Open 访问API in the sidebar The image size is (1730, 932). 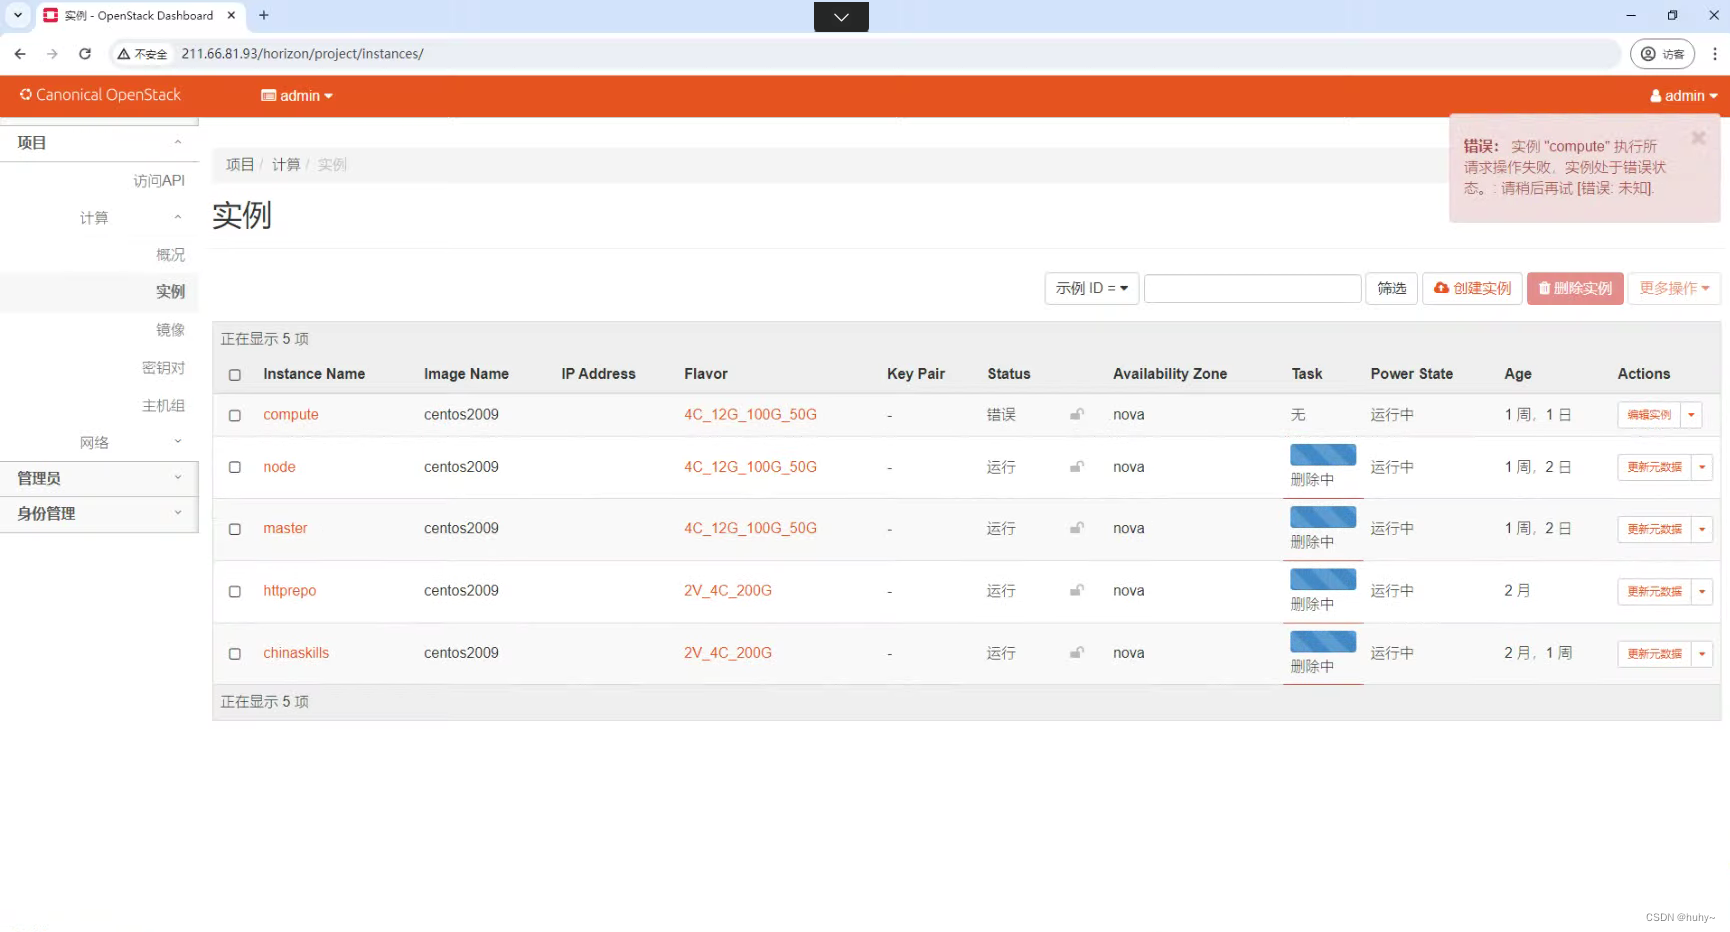point(159,180)
